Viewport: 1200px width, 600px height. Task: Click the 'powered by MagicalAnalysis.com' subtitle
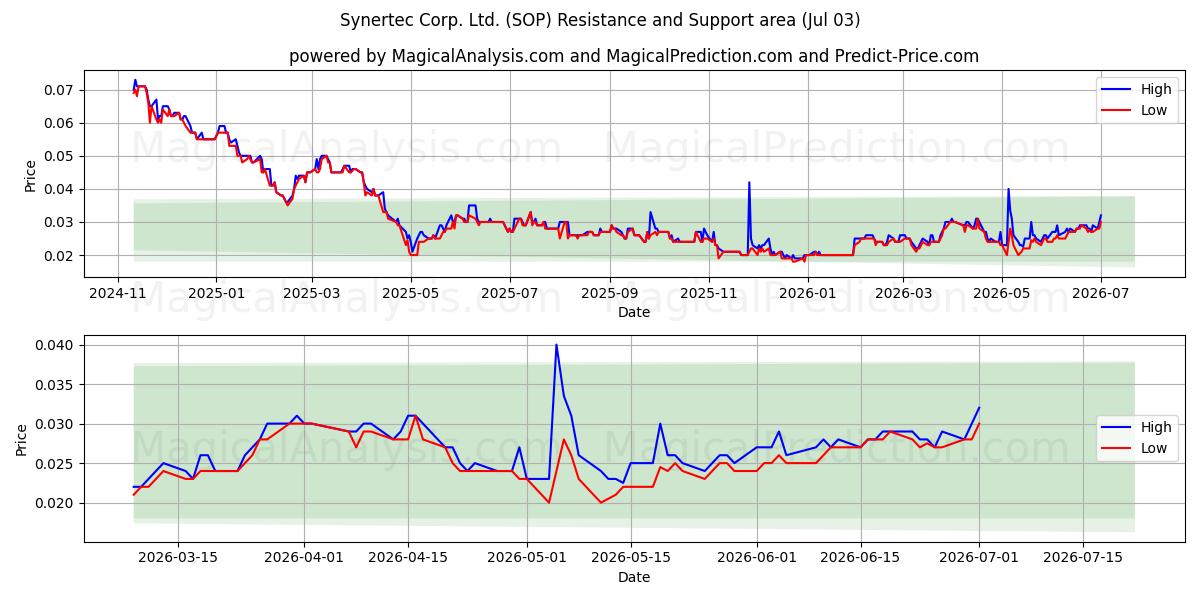[634, 56]
